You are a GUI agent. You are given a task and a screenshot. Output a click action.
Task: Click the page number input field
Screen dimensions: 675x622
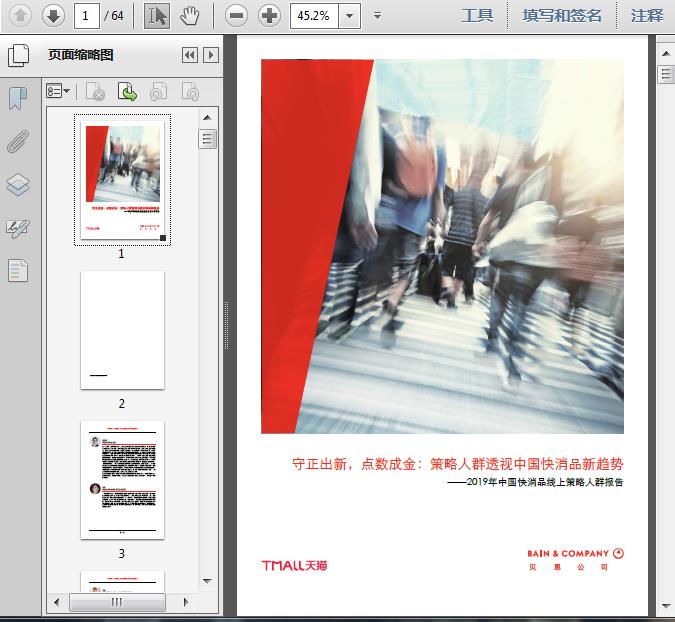87,16
